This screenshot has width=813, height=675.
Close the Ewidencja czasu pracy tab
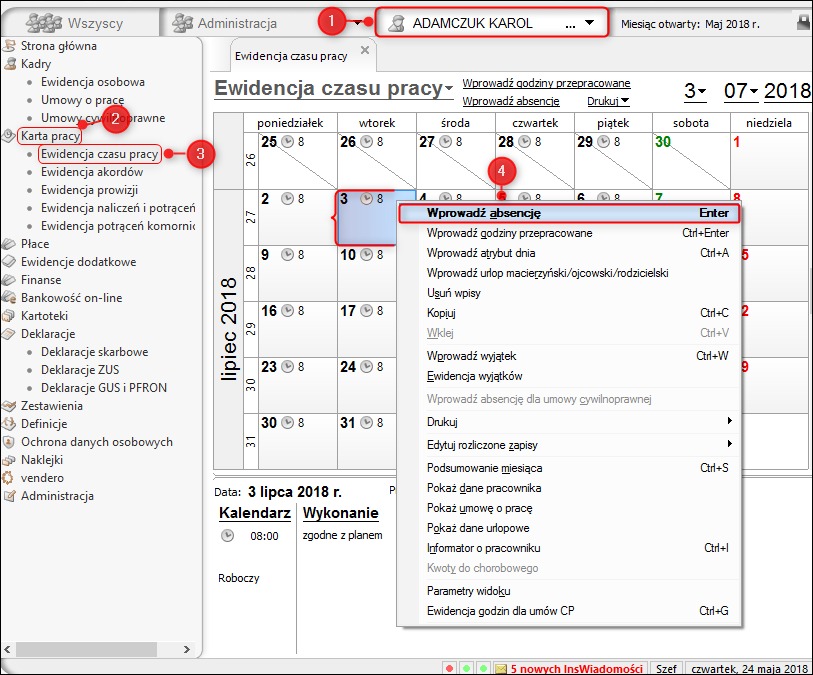click(x=365, y=50)
